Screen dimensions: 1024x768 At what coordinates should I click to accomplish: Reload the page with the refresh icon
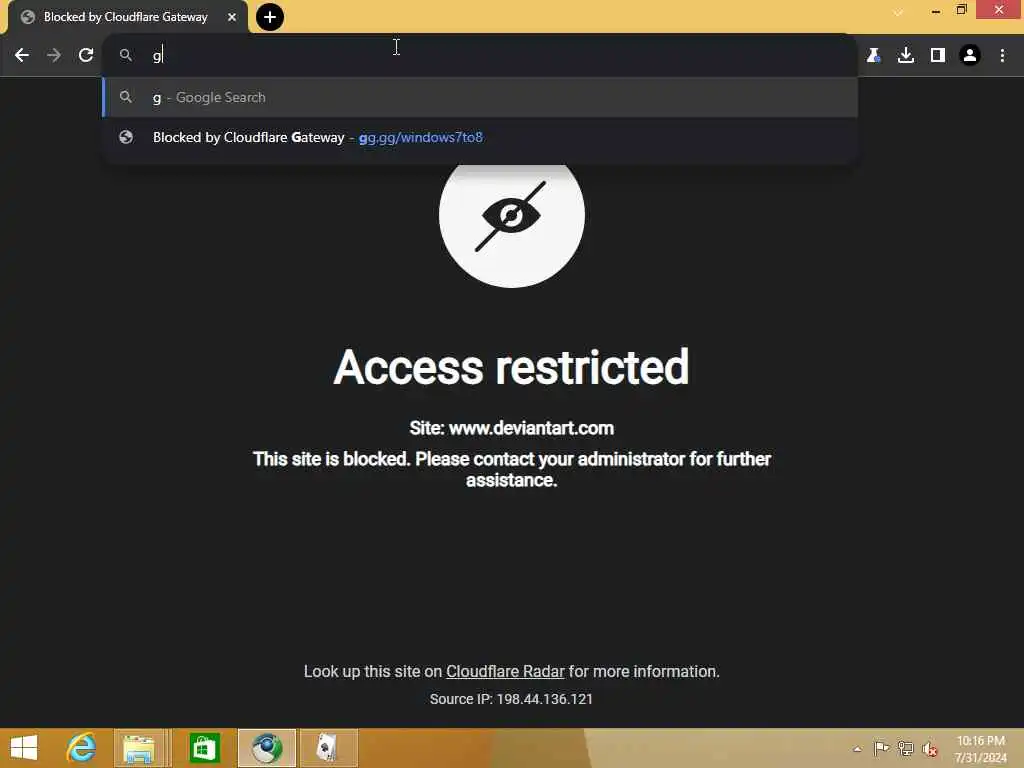pos(86,56)
